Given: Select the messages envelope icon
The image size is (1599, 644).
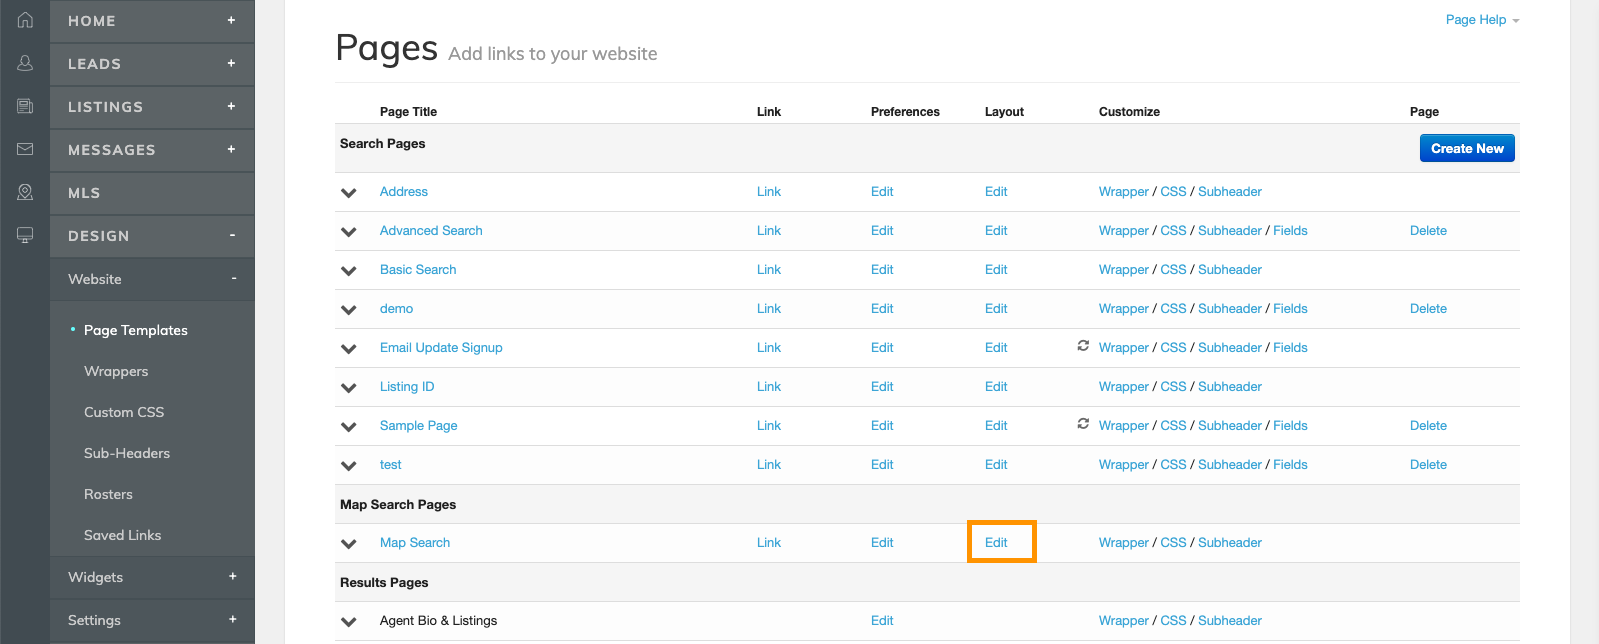Looking at the screenshot, I should click(x=25, y=149).
